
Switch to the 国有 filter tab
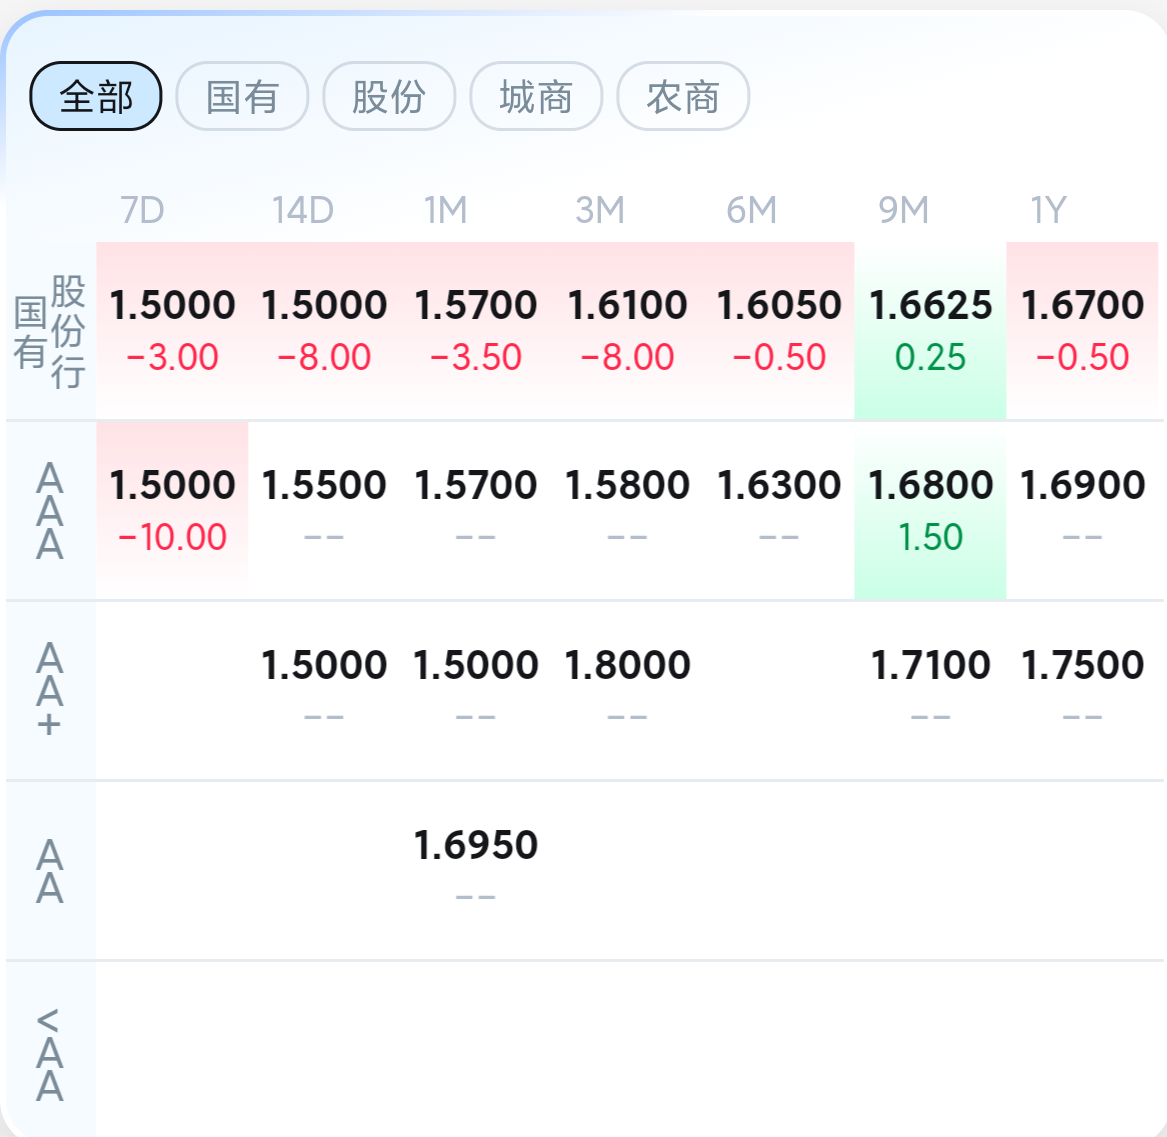point(242,97)
